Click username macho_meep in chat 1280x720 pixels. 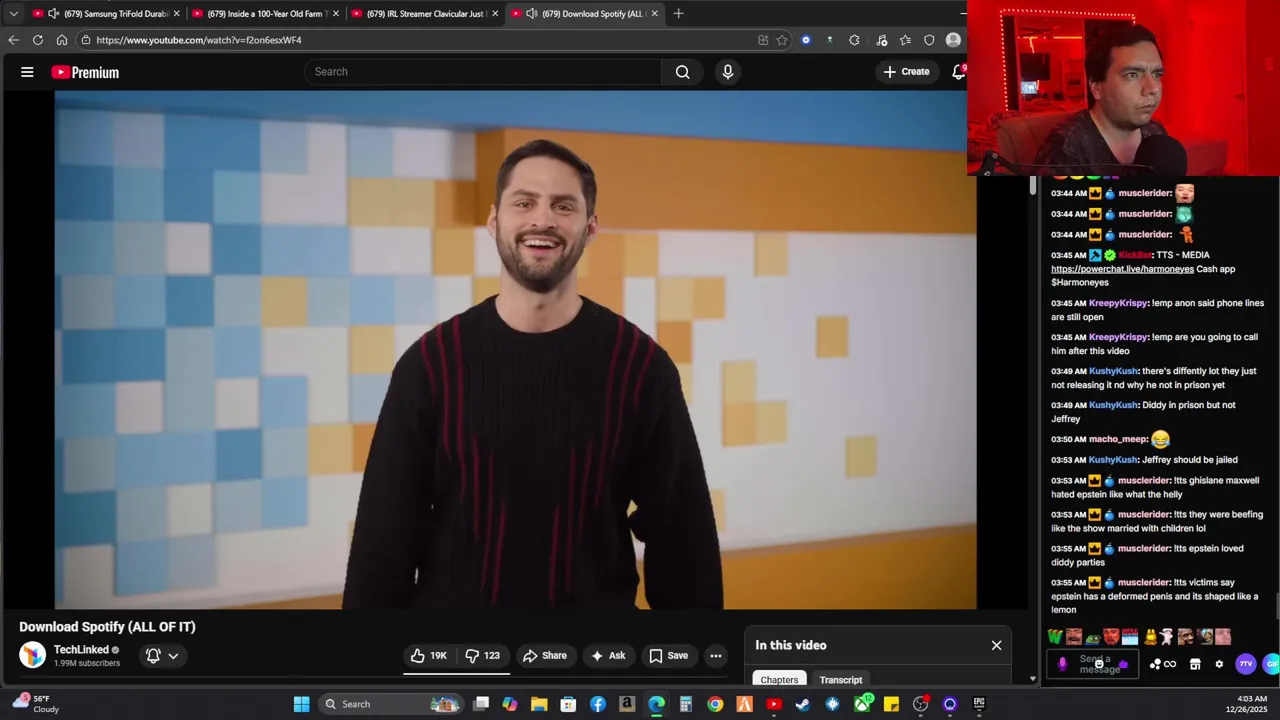(x=1118, y=439)
